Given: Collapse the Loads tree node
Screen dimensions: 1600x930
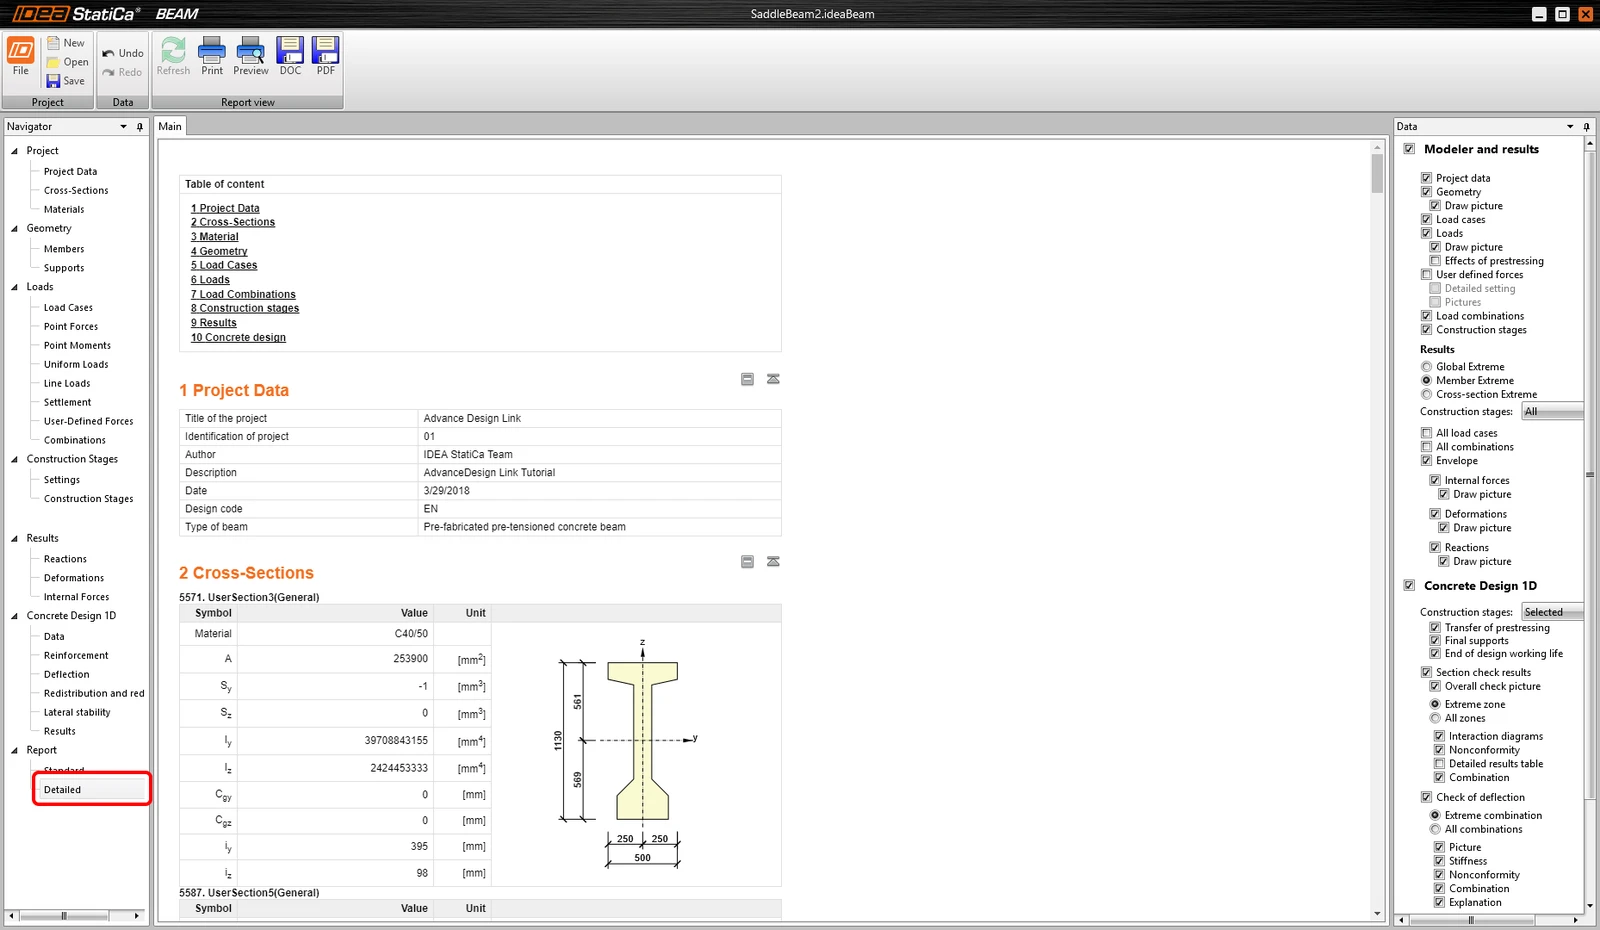Looking at the screenshot, I should click(x=14, y=287).
